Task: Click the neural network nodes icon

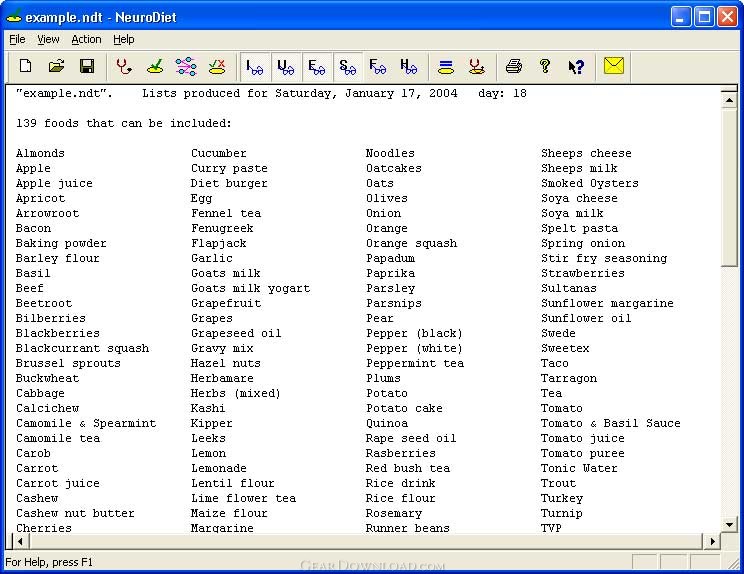Action: (x=186, y=66)
